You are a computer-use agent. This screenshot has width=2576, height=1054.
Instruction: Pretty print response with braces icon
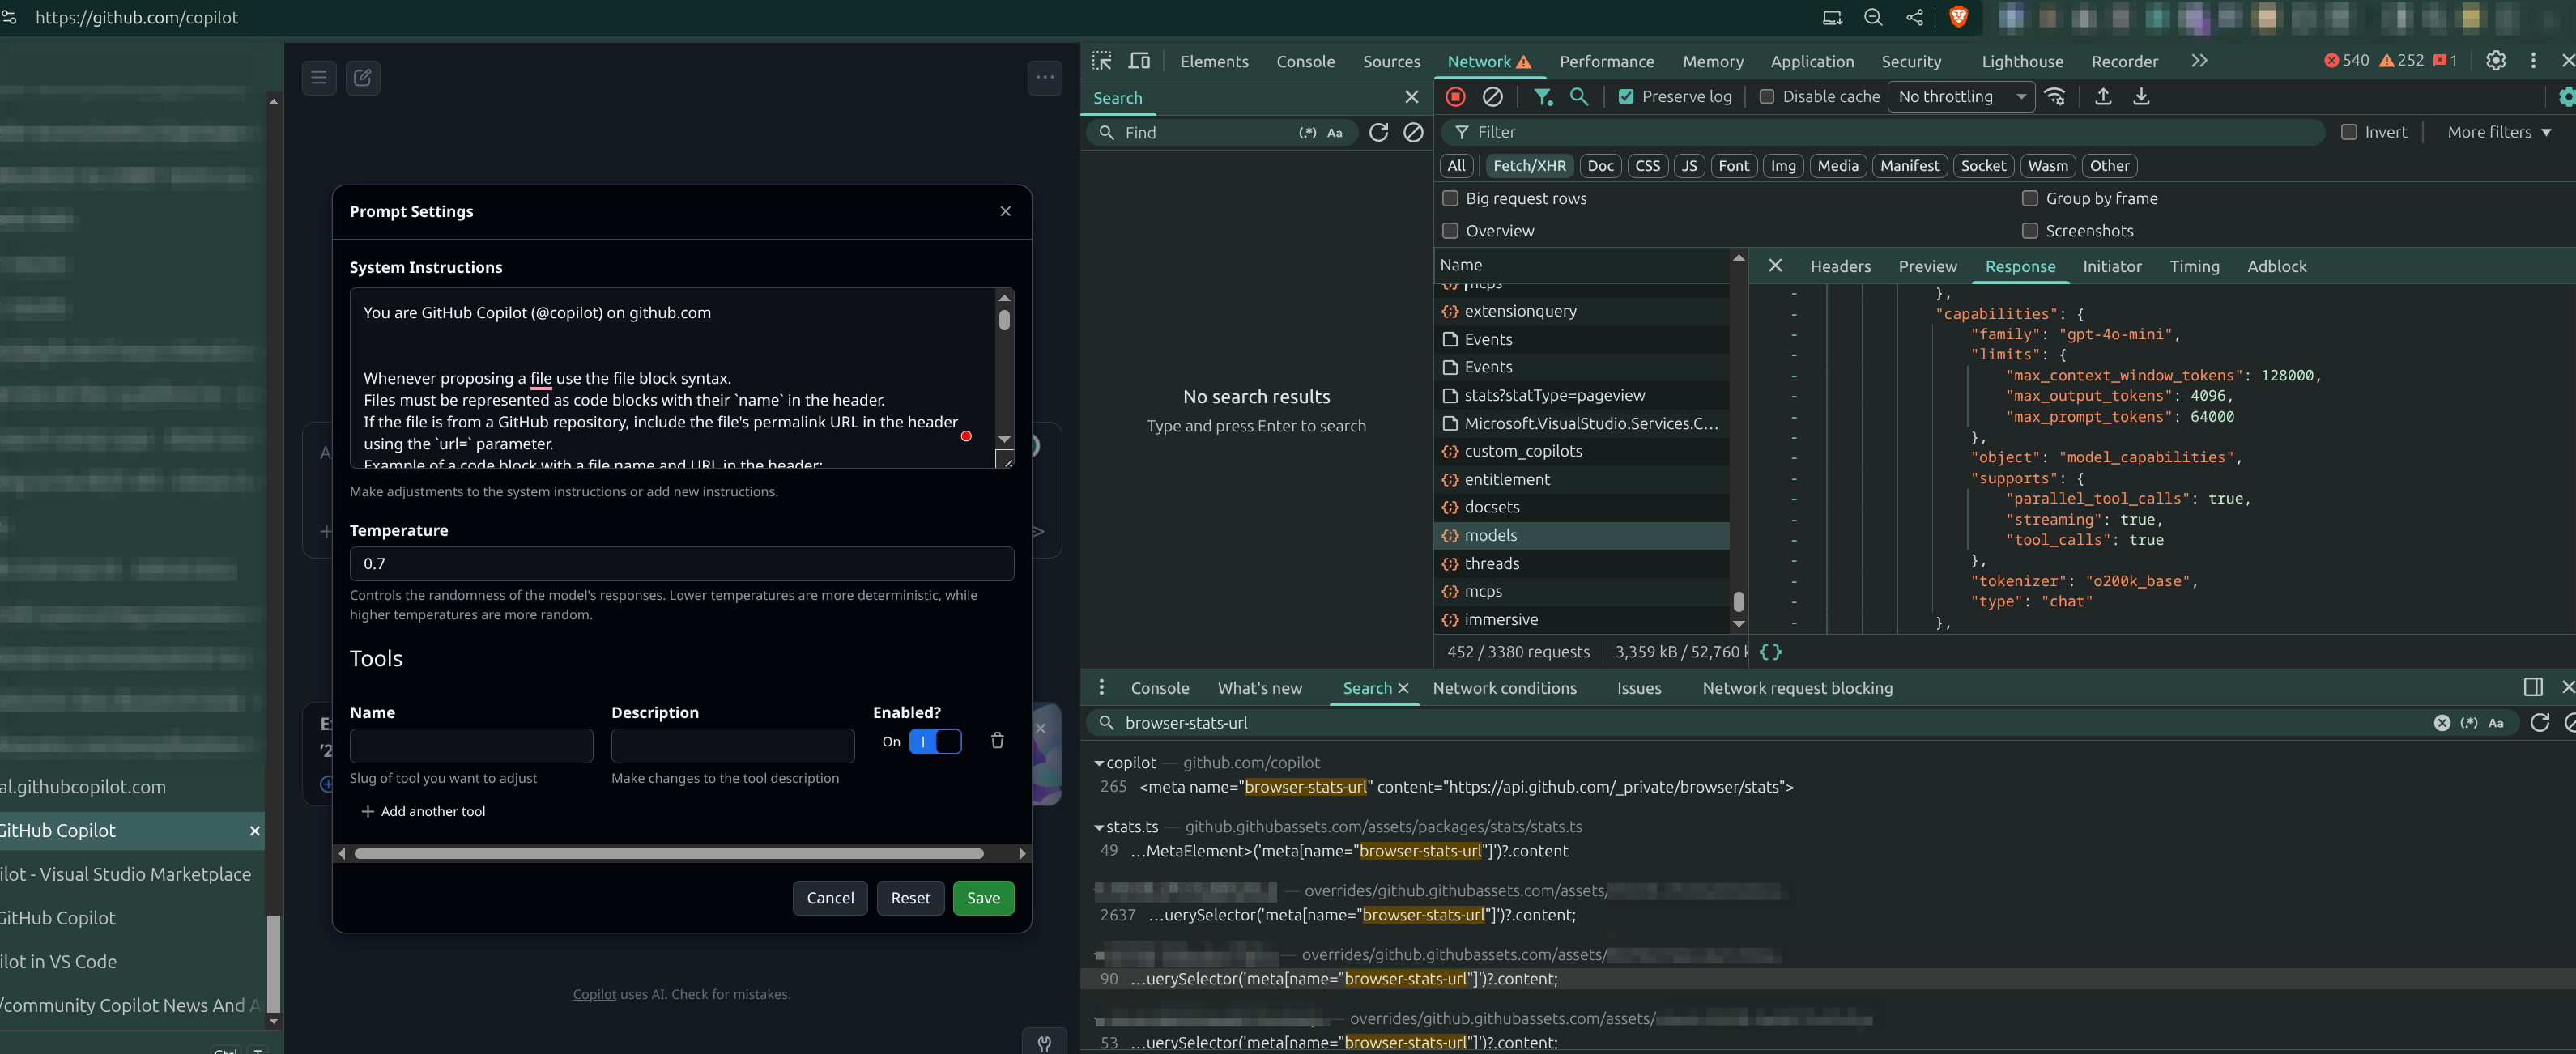point(1769,652)
